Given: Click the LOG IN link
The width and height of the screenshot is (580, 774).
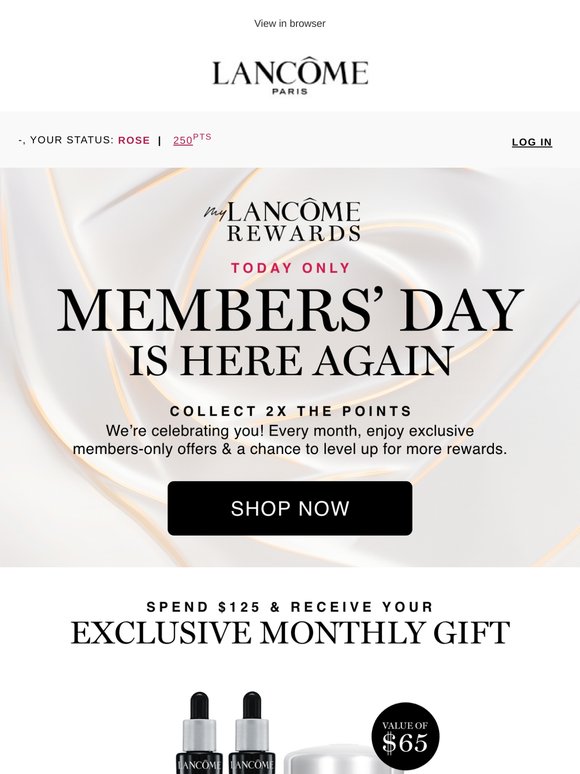Looking at the screenshot, I should [x=532, y=142].
